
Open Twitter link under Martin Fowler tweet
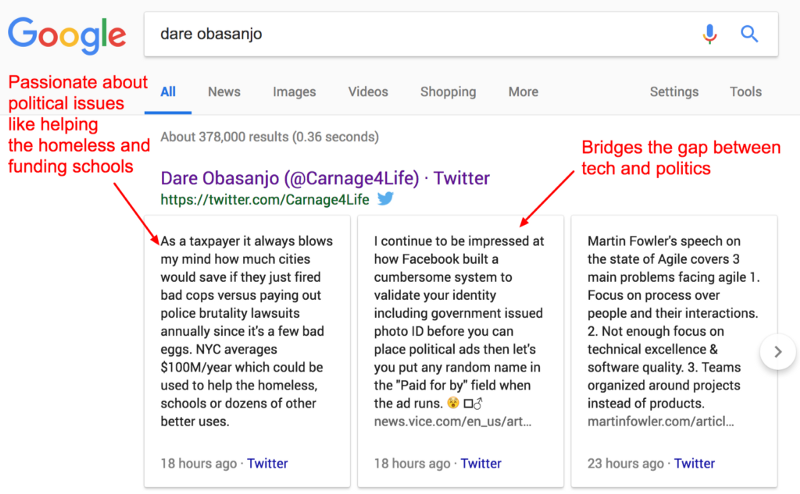[x=694, y=463]
